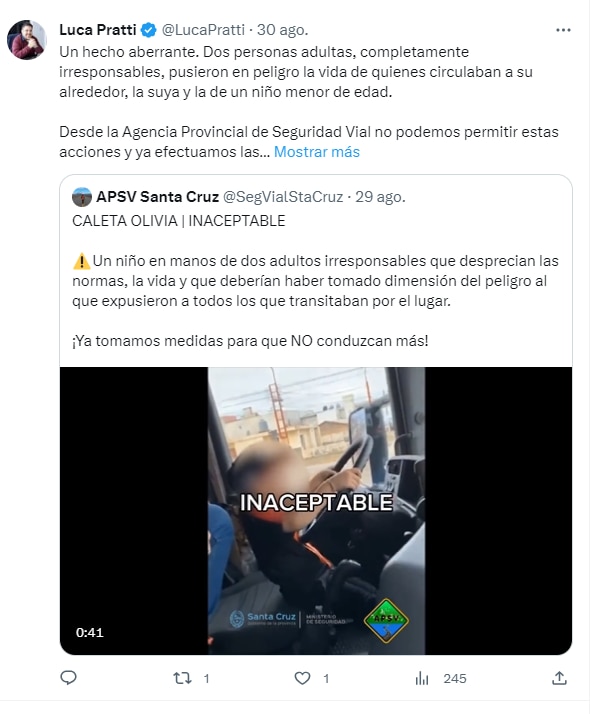Viewport: 608px width, 714px height.
Task: Like the tweet using heart icon
Action: (302, 678)
